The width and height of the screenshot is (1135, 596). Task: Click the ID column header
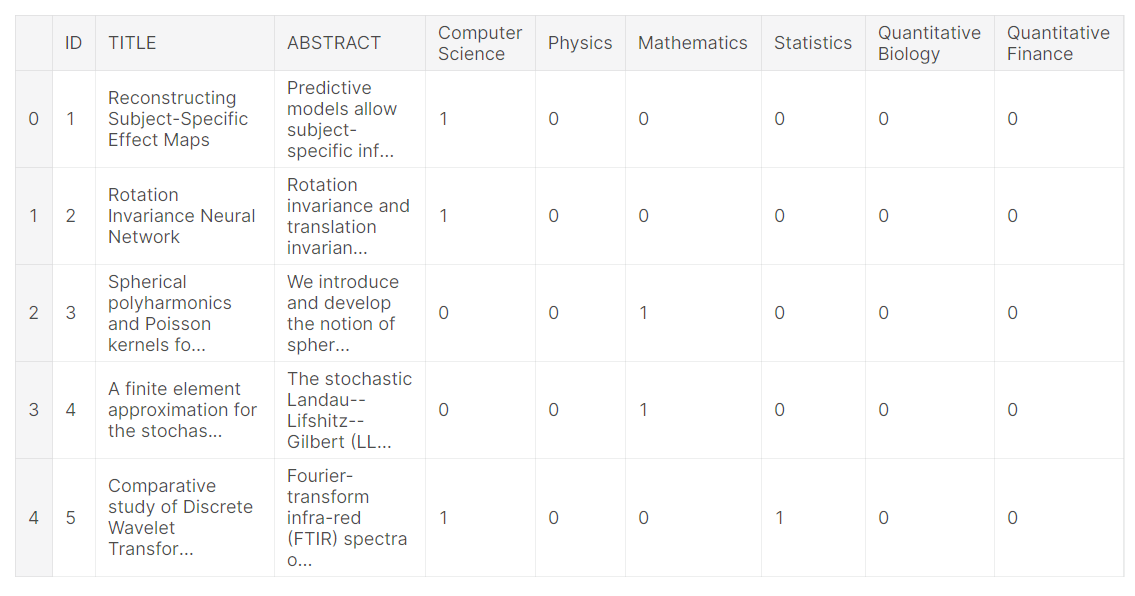pos(73,43)
